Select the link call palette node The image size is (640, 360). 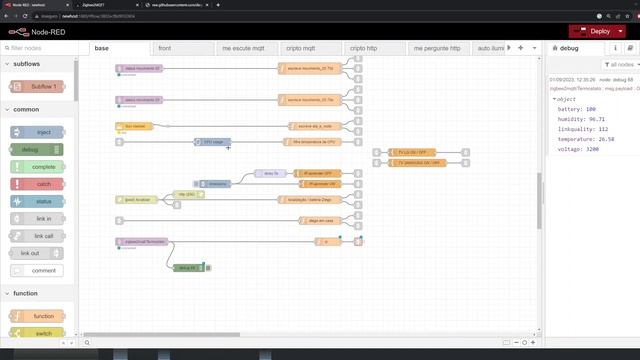coord(37,236)
